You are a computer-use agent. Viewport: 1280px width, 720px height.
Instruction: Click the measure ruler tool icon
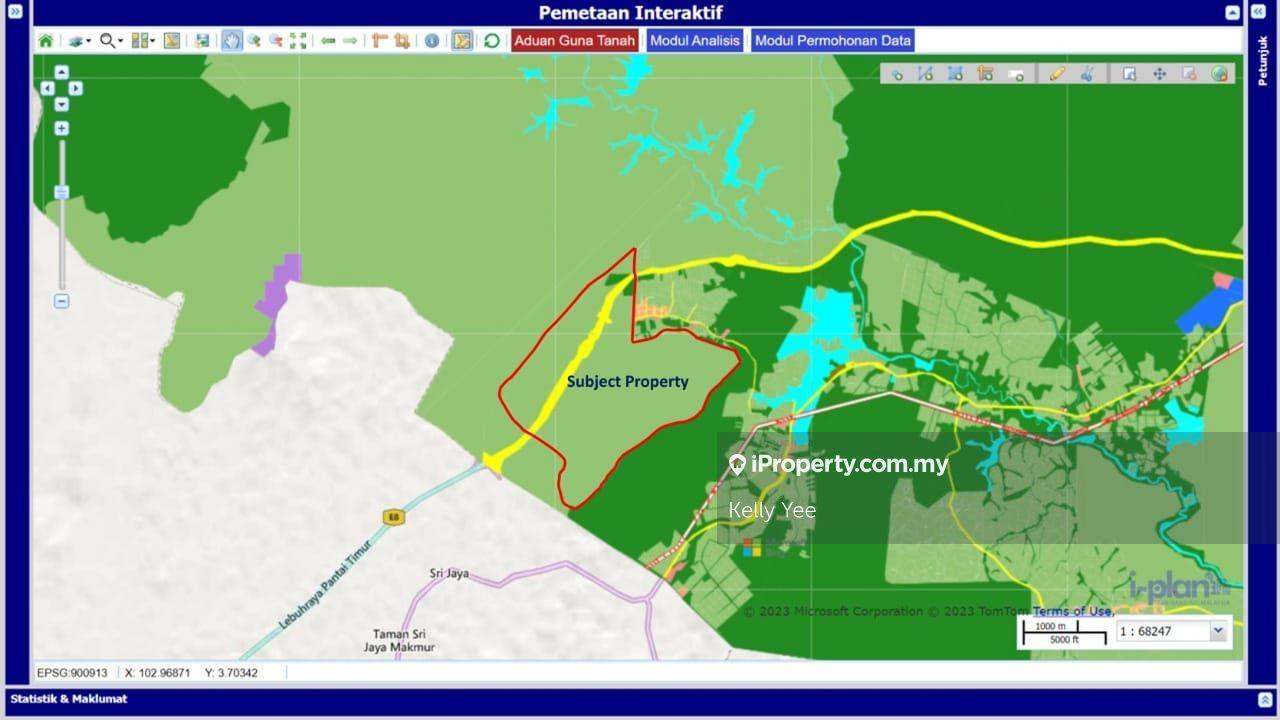click(x=379, y=41)
